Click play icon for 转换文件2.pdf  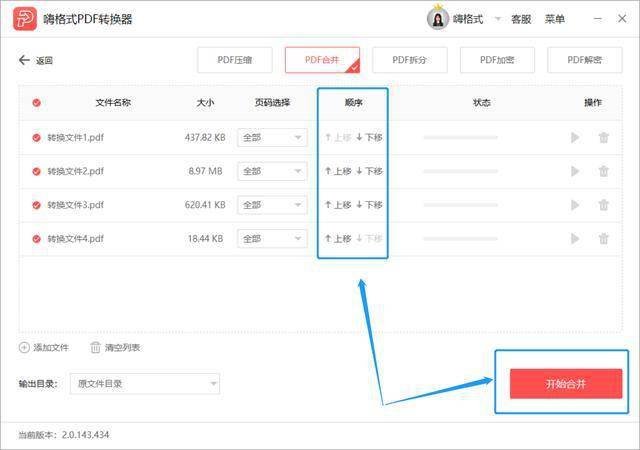[575, 171]
